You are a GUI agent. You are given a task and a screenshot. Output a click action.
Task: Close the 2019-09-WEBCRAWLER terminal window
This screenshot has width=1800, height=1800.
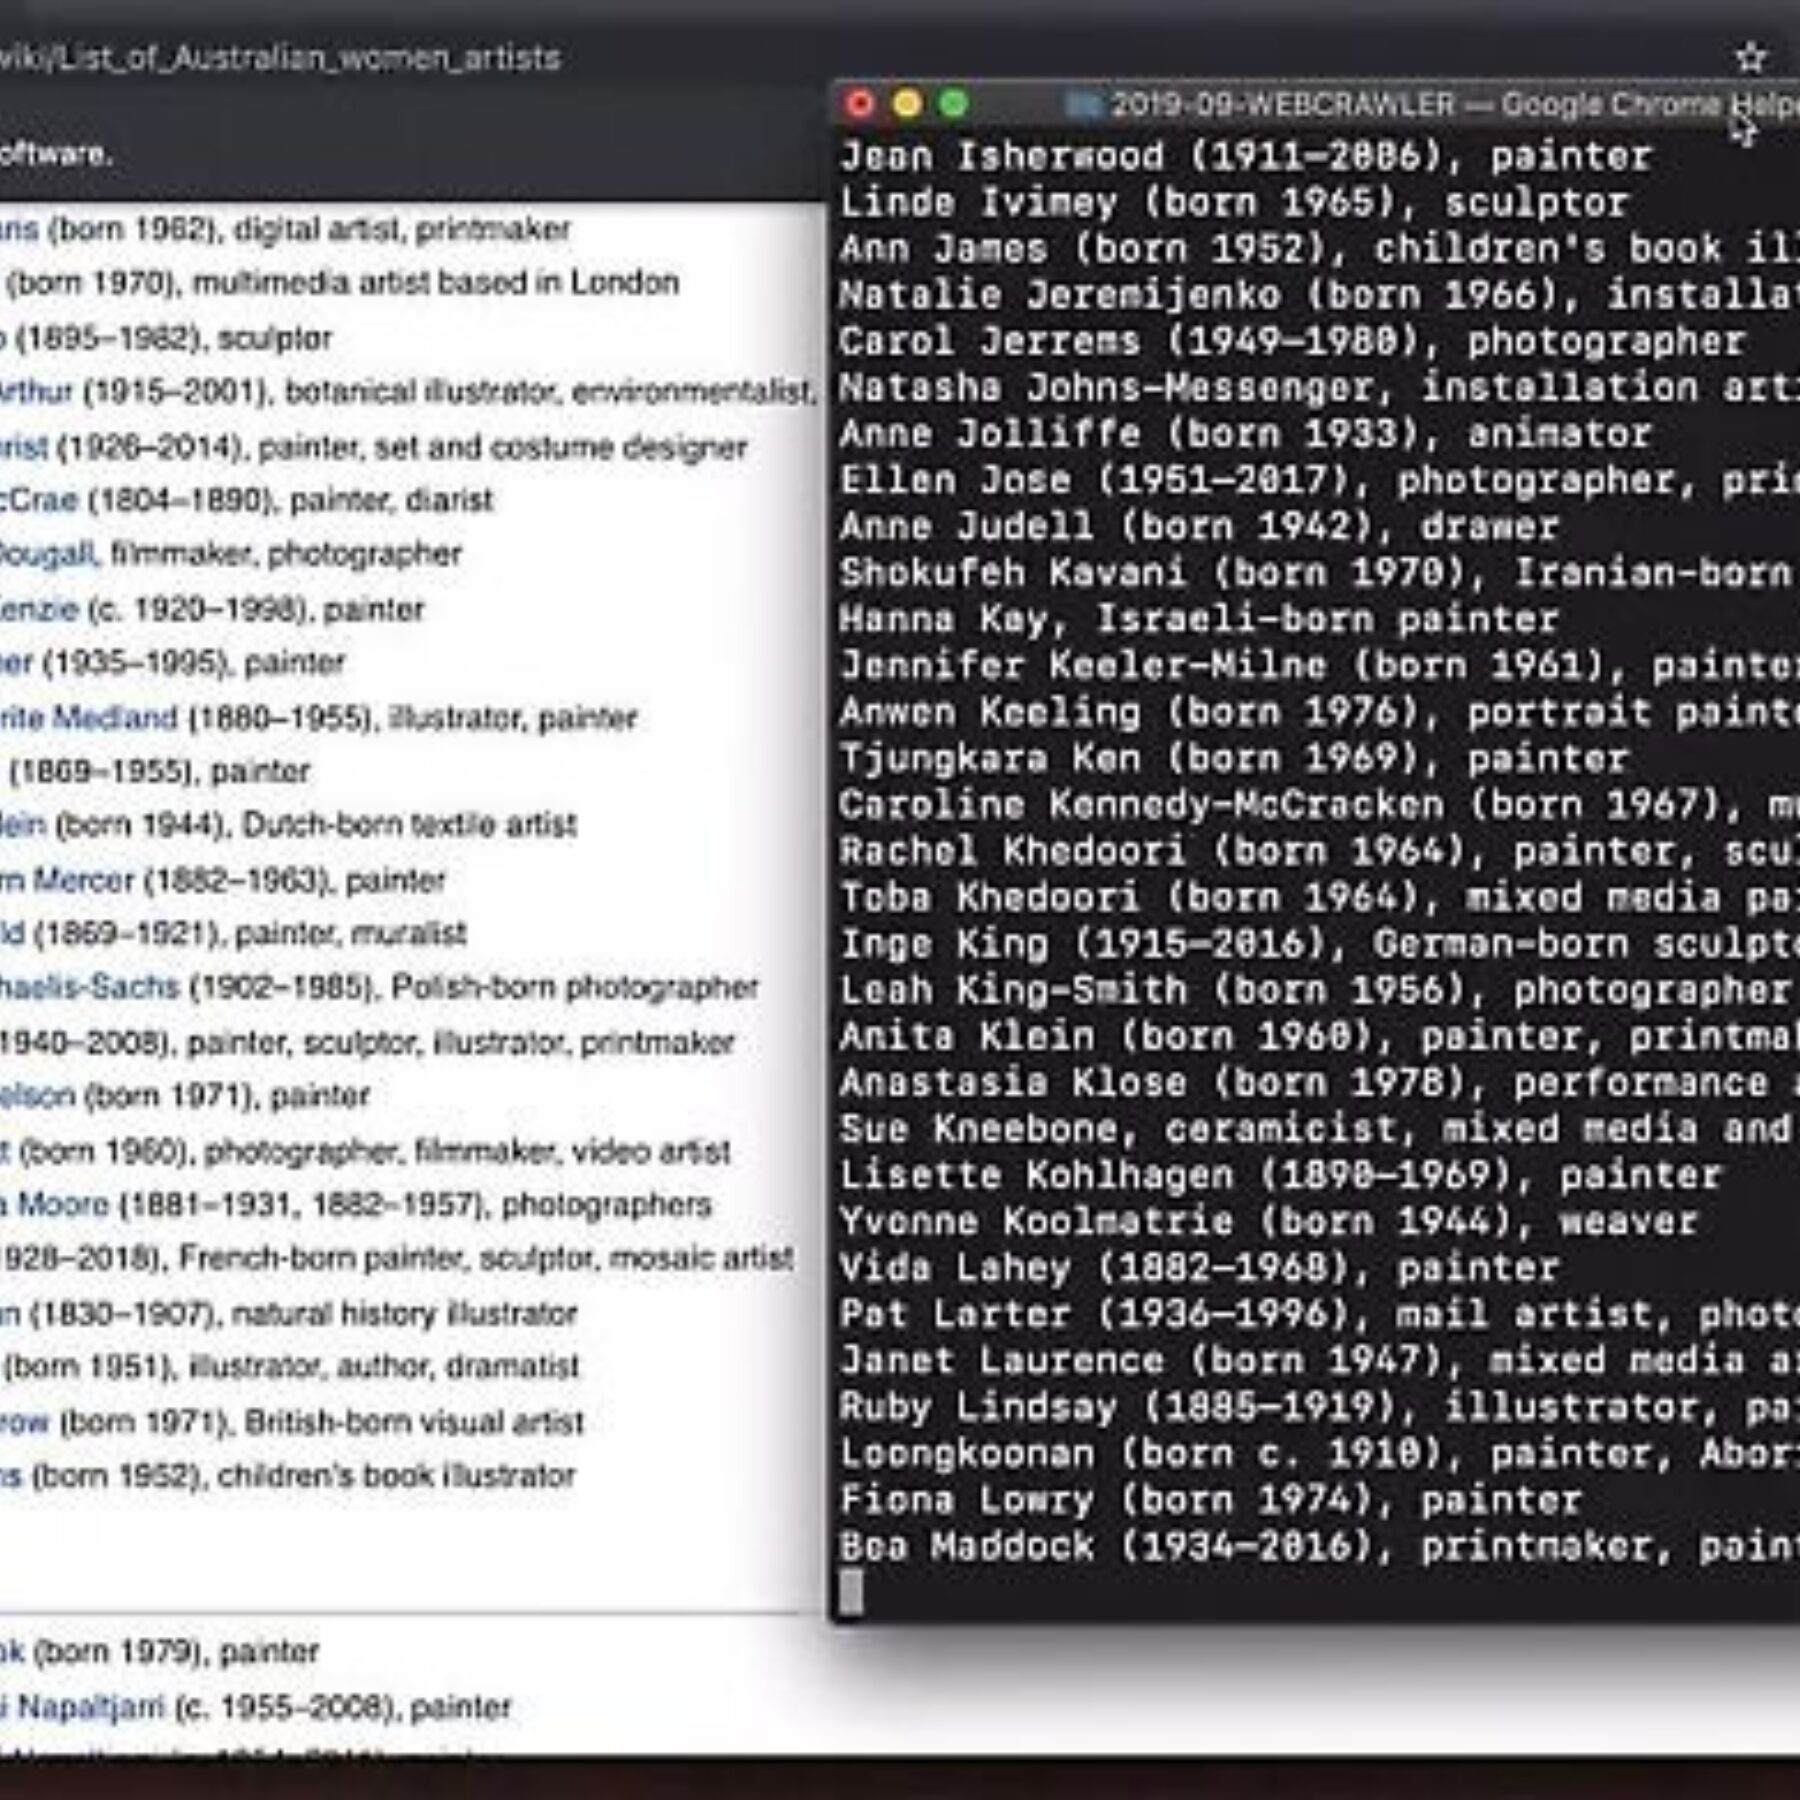(x=859, y=103)
